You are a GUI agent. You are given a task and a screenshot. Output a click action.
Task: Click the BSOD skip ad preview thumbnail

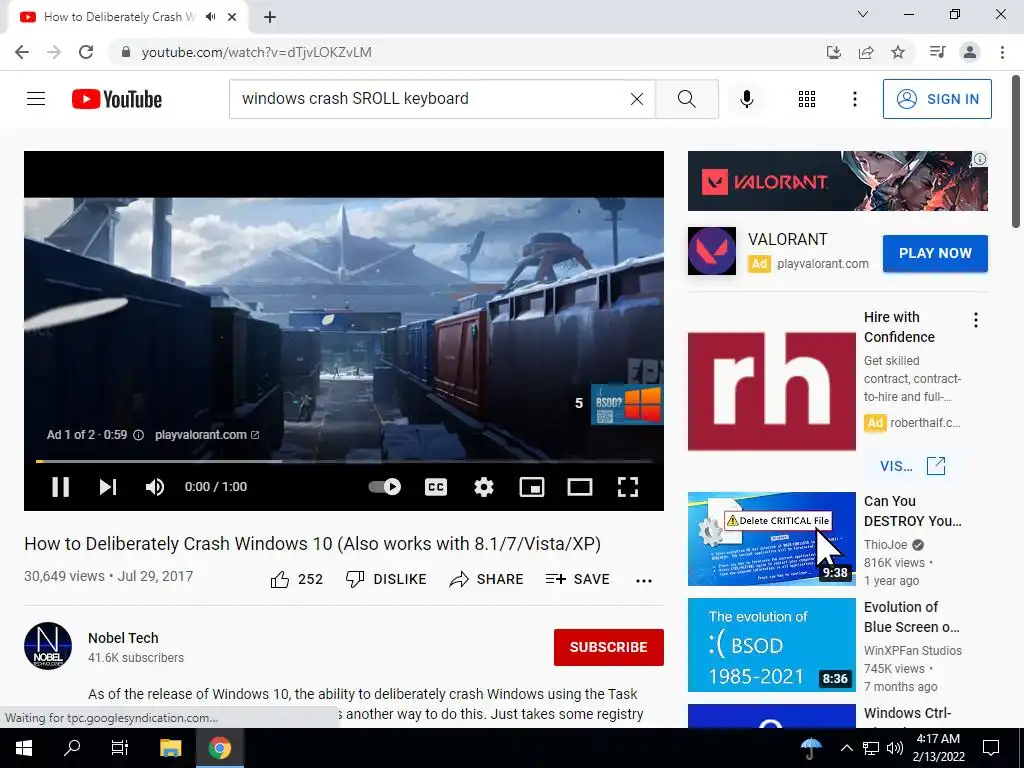pos(627,404)
